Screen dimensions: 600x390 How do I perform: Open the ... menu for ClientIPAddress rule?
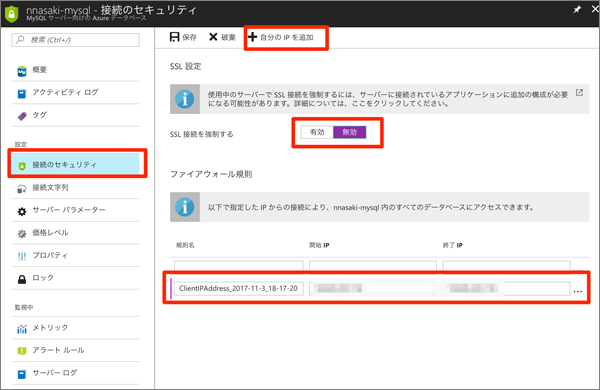578,291
